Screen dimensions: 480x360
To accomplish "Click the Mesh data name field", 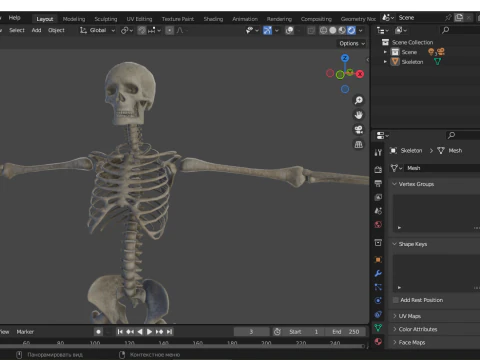I will (442, 168).
